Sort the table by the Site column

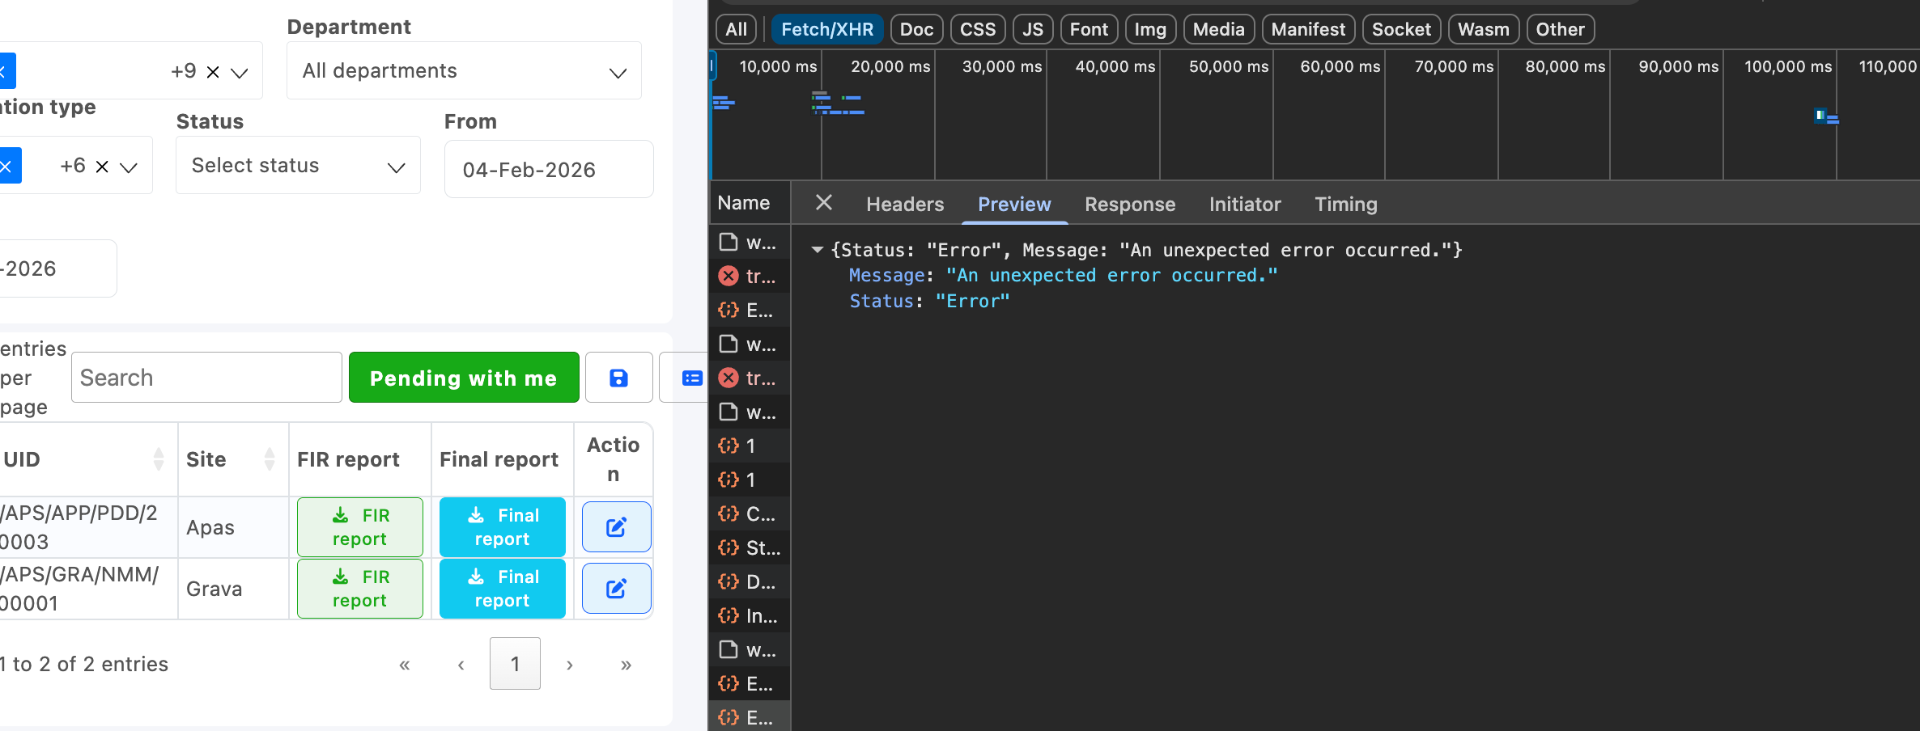(269, 459)
